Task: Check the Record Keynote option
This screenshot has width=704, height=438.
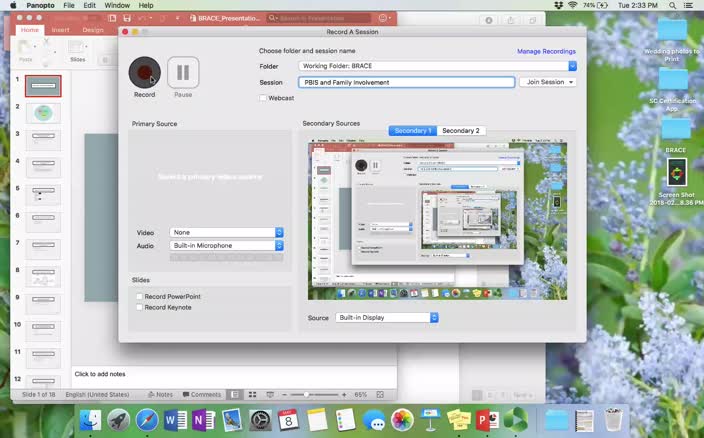Action: [x=140, y=307]
